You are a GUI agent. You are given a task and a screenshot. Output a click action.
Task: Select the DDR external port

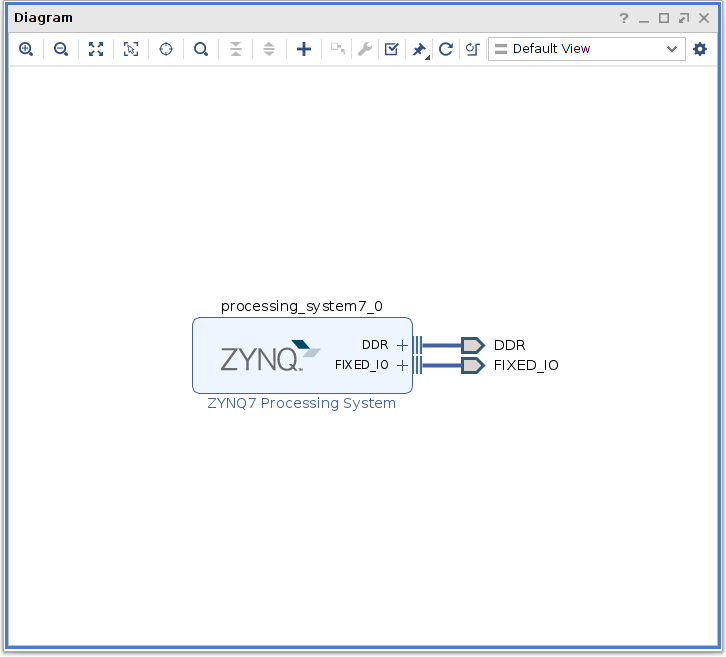pyautogui.click(x=473, y=345)
